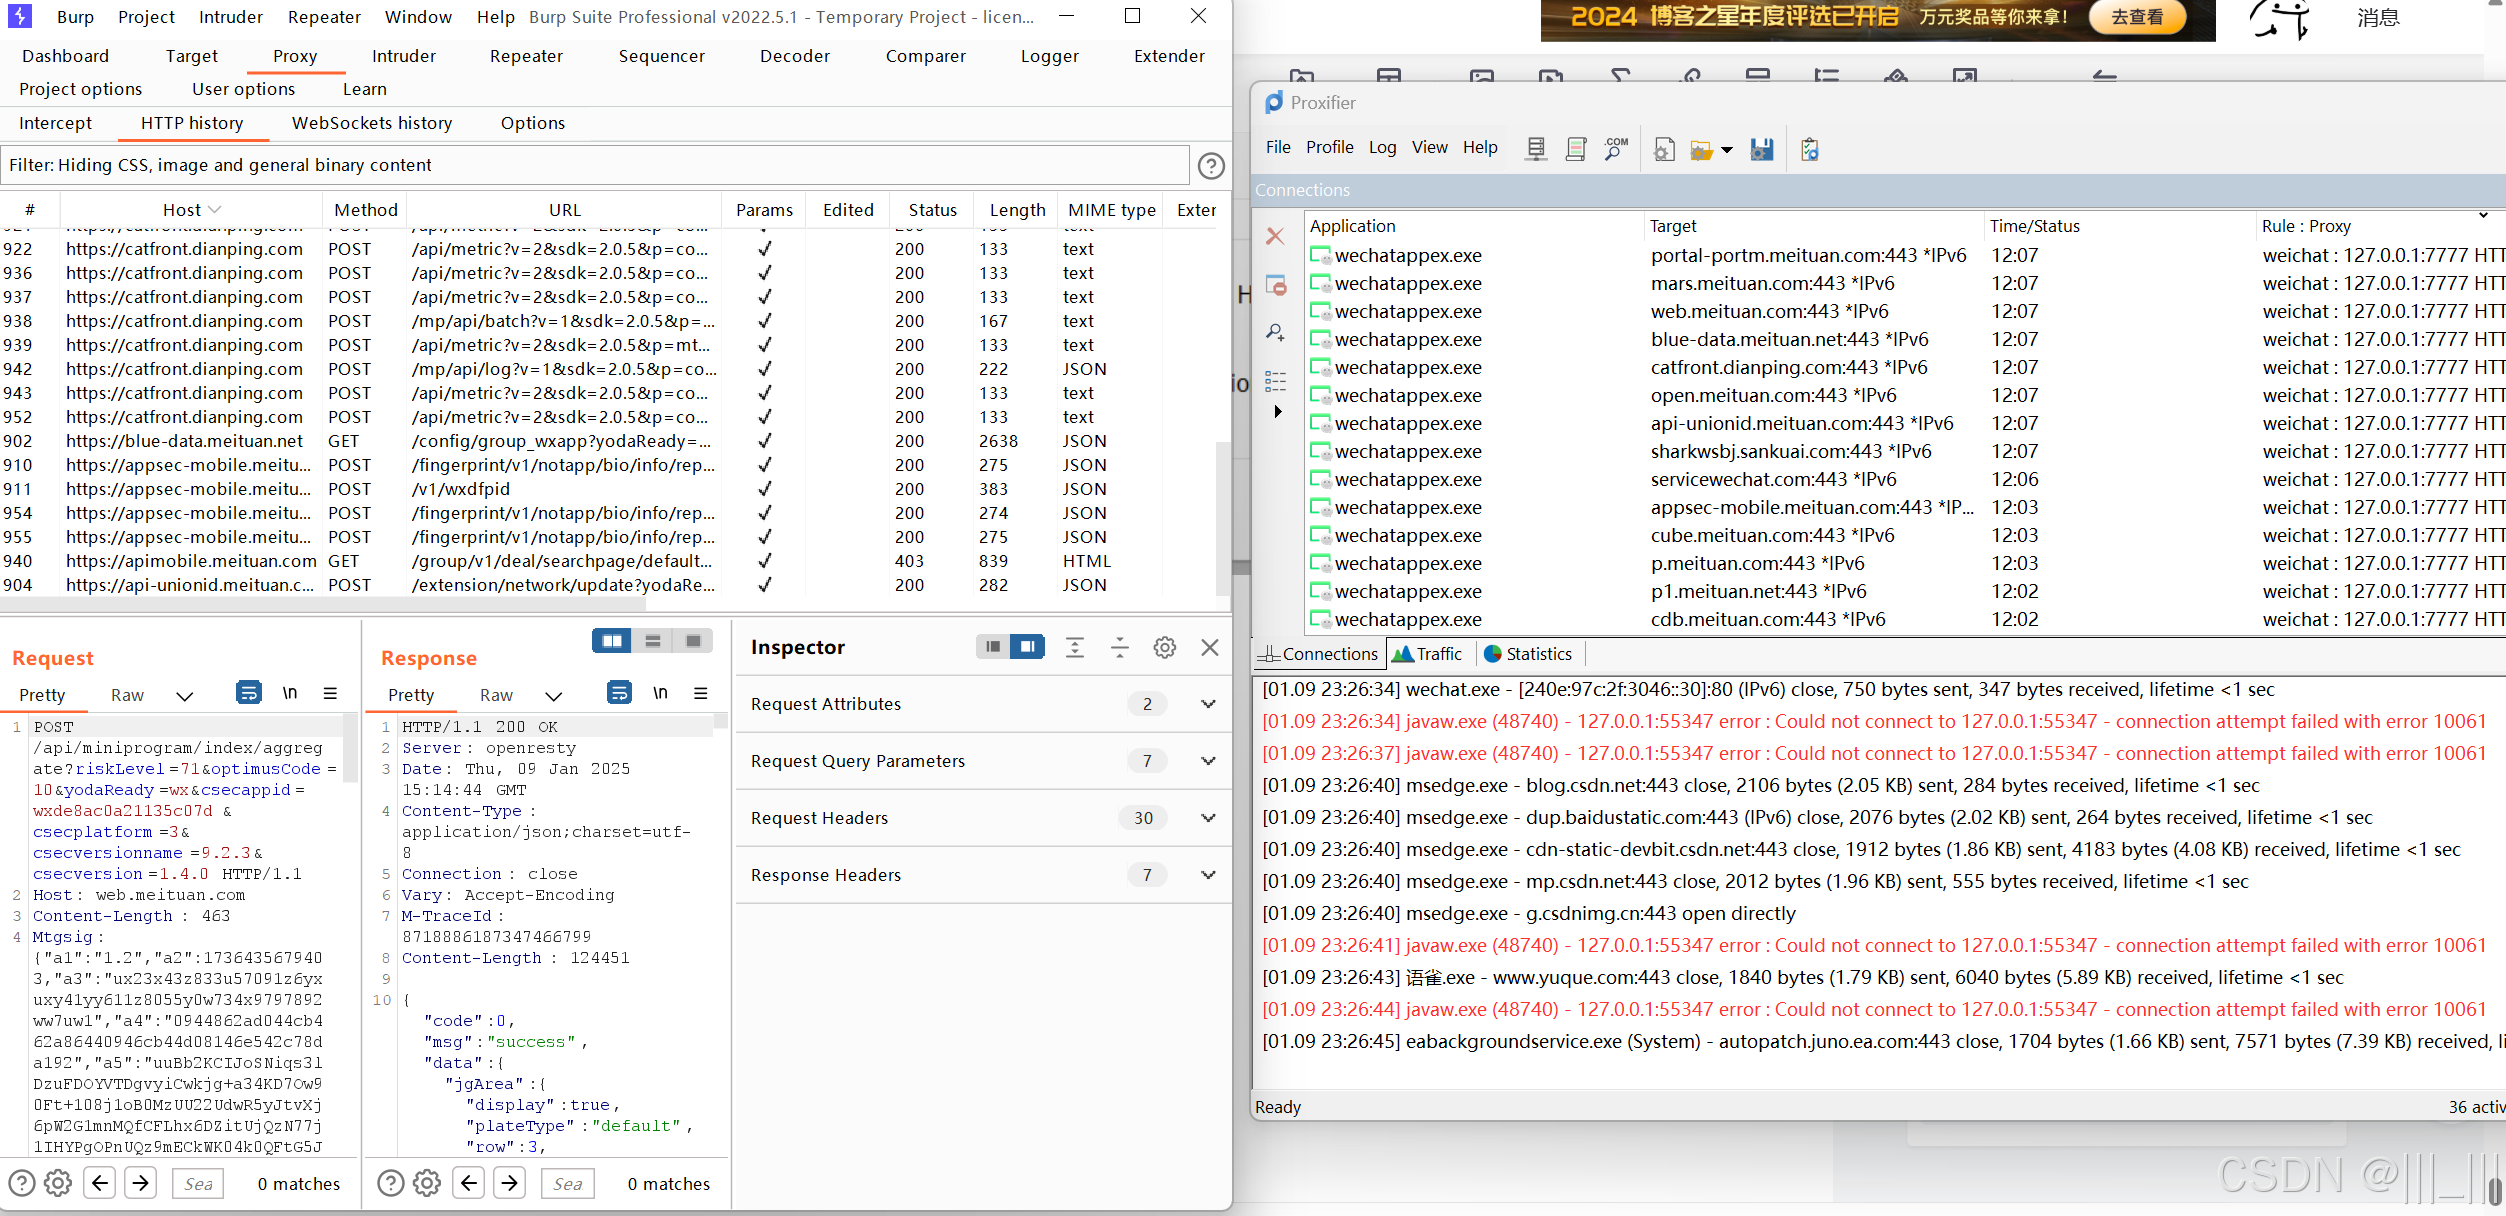2506x1216 pixels.
Task: Open Proxifier Proxy Servers toolbar icon
Action: click(1535, 149)
